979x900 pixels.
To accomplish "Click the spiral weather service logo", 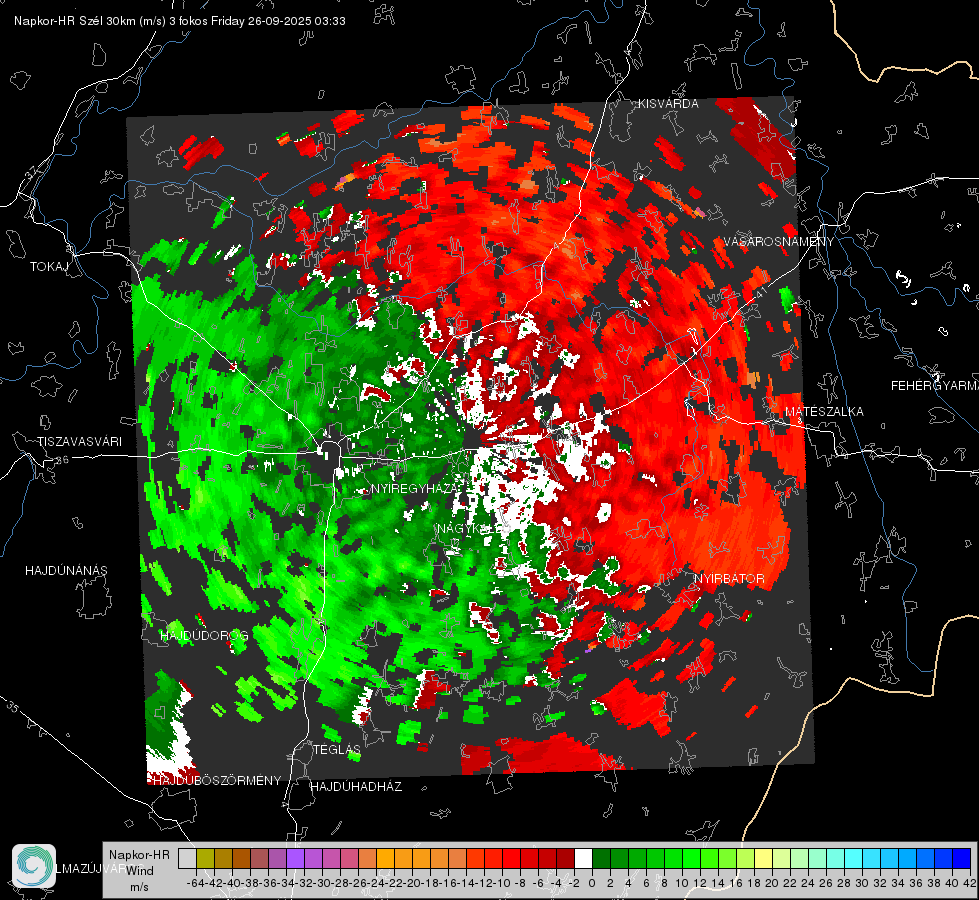I will pos(34,866).
